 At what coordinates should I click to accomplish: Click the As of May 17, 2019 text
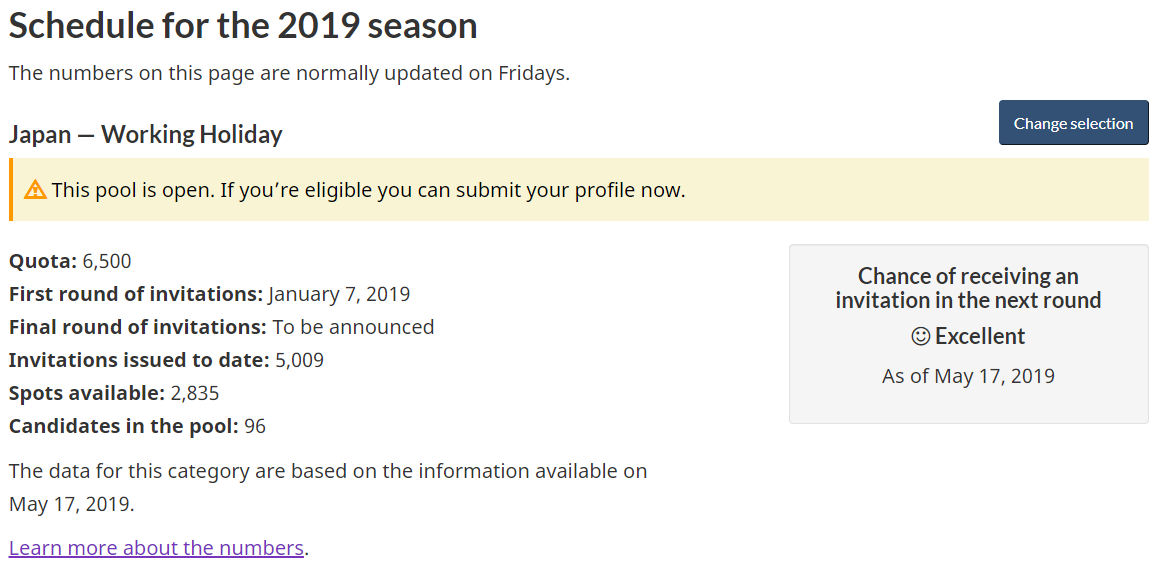point(968,376)
